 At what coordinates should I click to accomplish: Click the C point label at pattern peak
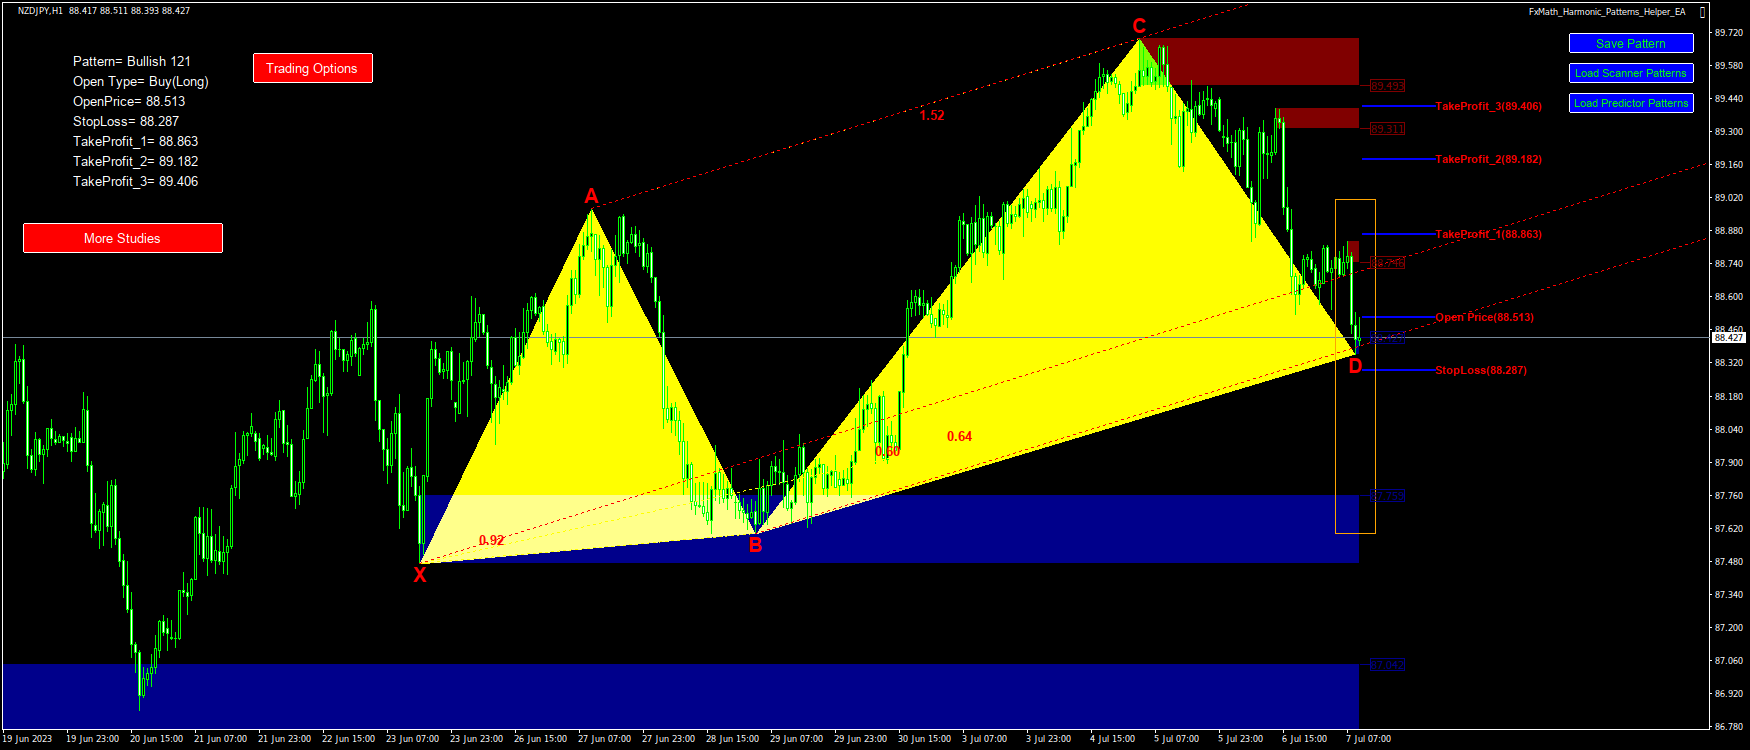[1139, 26]
